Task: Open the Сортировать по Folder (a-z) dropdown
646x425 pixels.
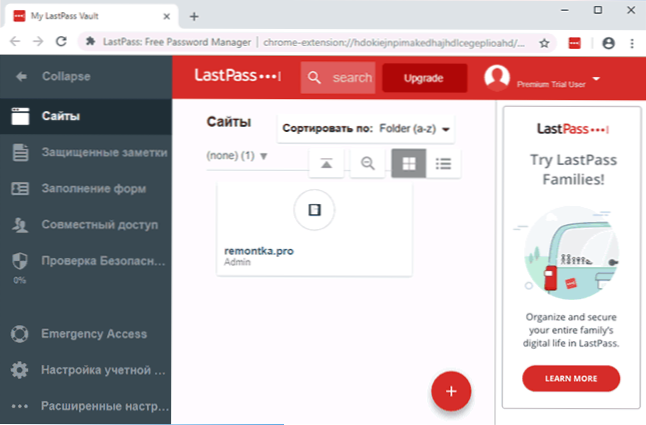Action: point(366,129)
